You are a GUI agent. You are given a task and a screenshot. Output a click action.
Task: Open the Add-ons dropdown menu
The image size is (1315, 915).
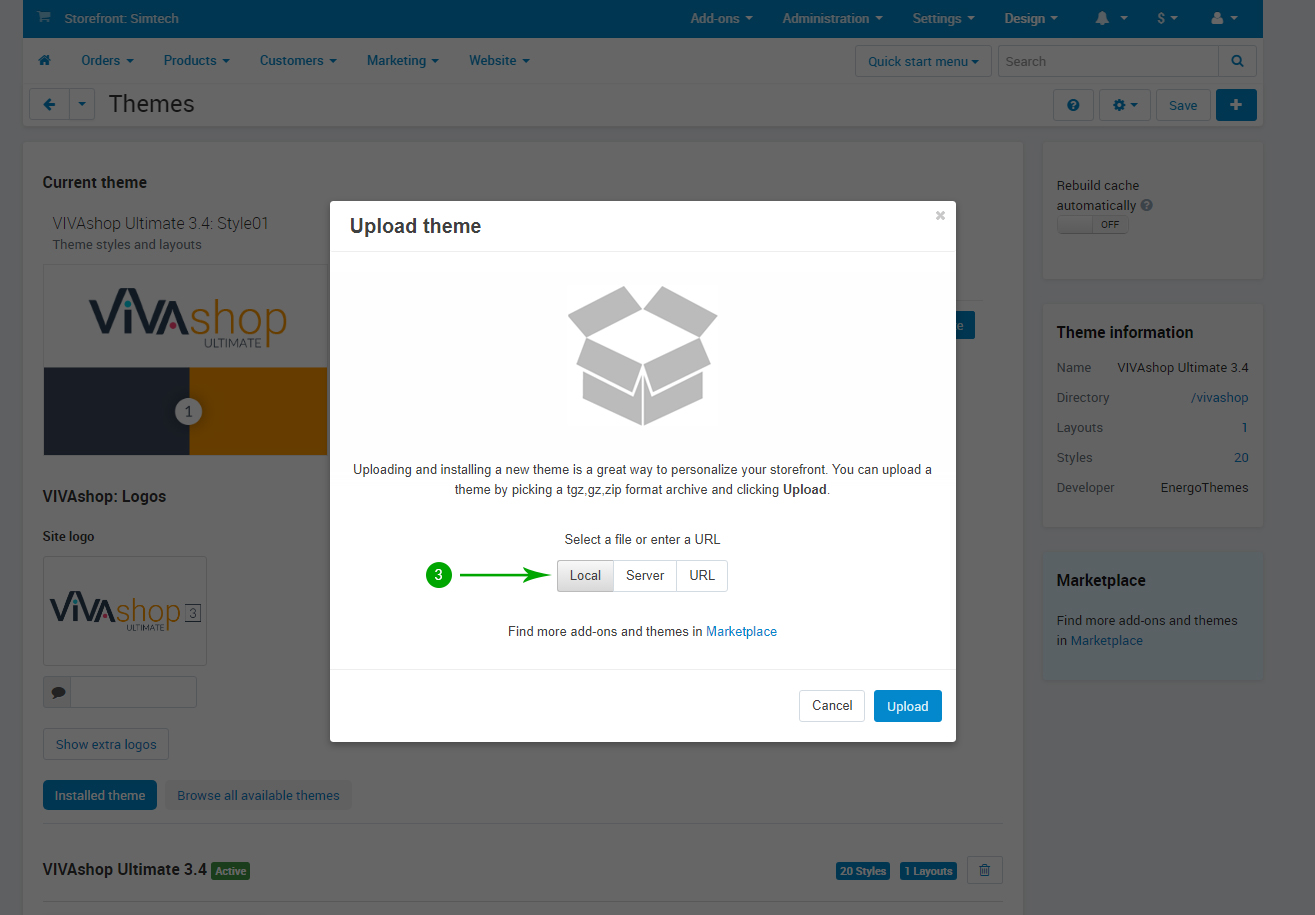tap(721, 18)
